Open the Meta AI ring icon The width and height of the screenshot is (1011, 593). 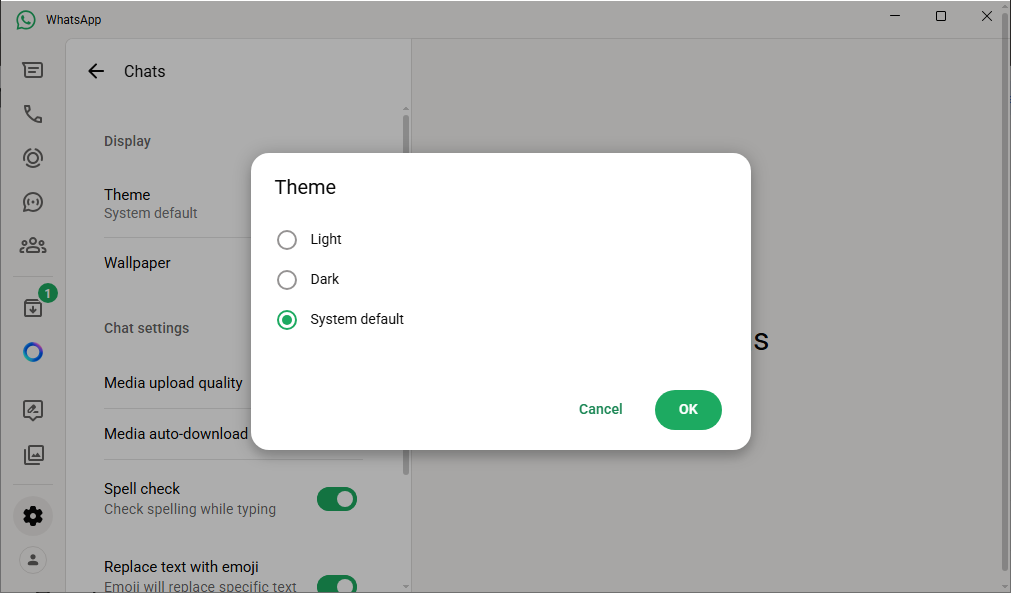click(x=33, y=352)
